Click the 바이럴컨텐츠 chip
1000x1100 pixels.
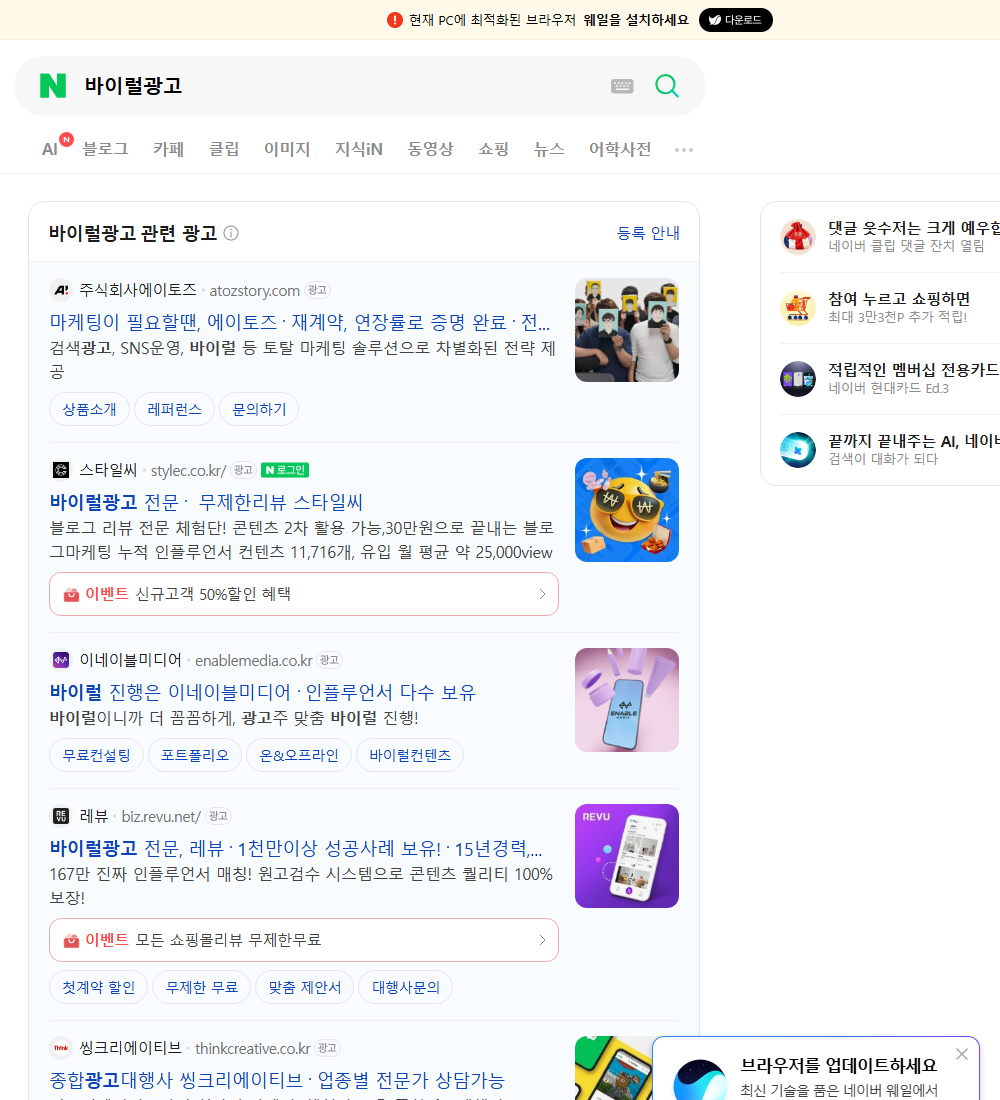click(x=410, y=755)
